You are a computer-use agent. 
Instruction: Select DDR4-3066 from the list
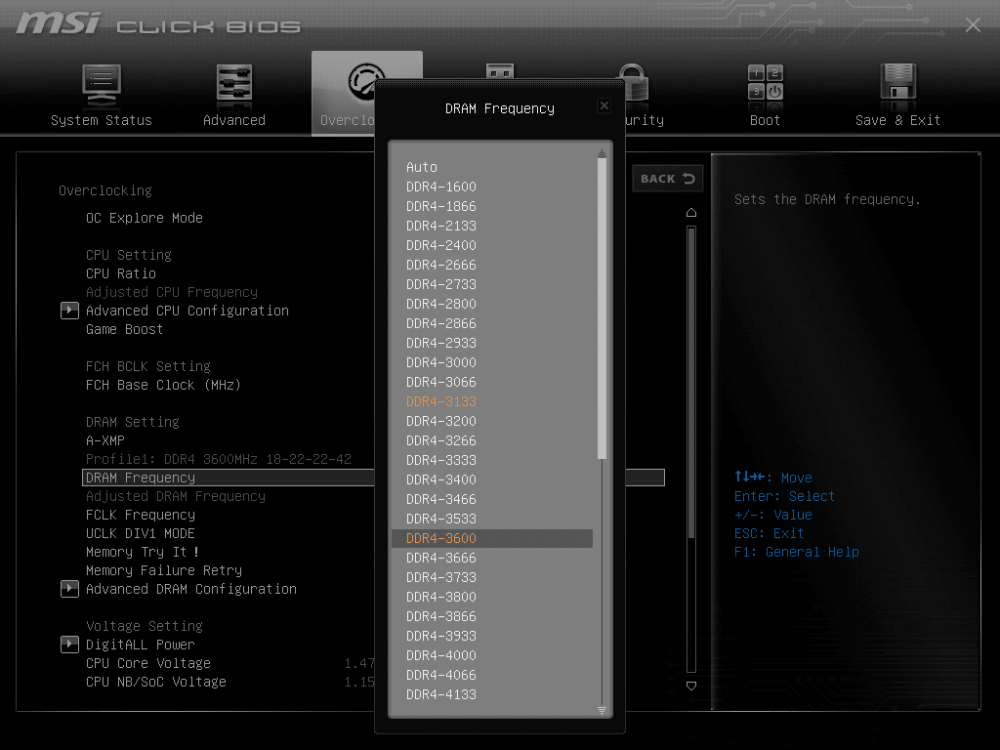pyautogui.click(x=441, y=382)
